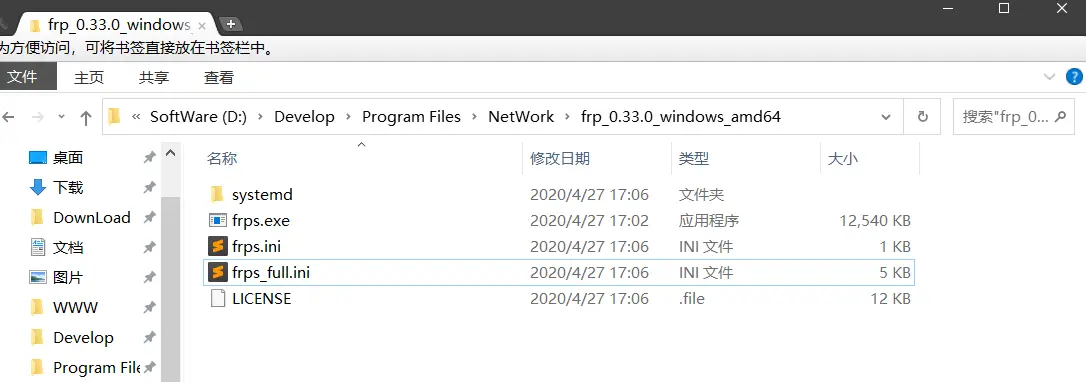Open the 文件 menu

pos(22,76)
